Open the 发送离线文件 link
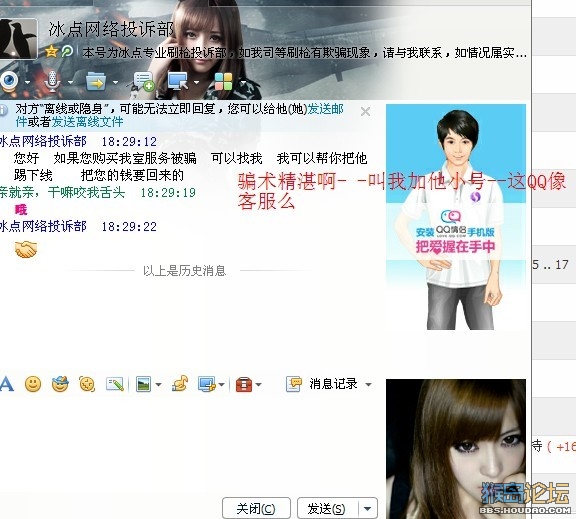The width and height of the screenshot is (576, 519). coord(87,122)
